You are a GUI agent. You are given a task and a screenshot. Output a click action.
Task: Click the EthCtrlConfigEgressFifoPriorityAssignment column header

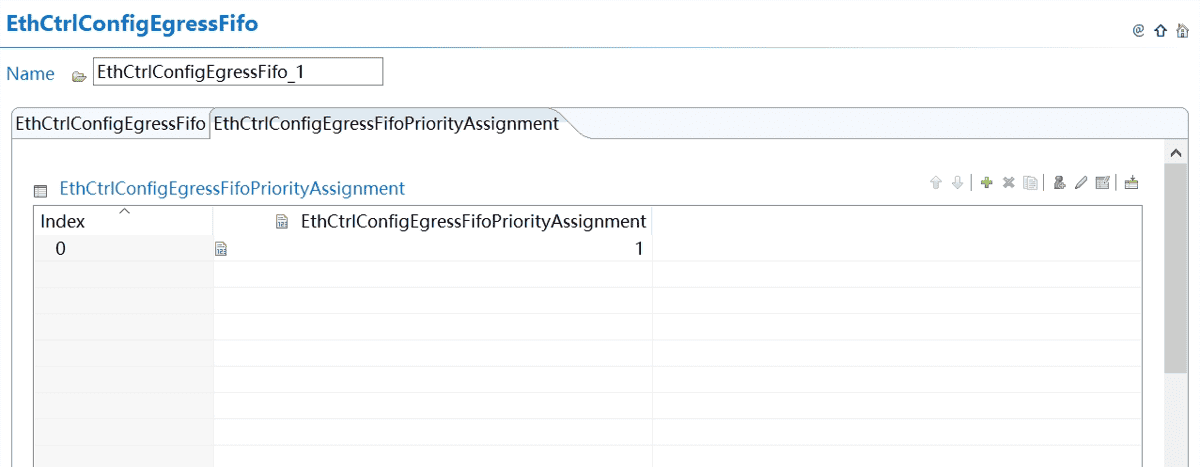click(x=473, y=221)
